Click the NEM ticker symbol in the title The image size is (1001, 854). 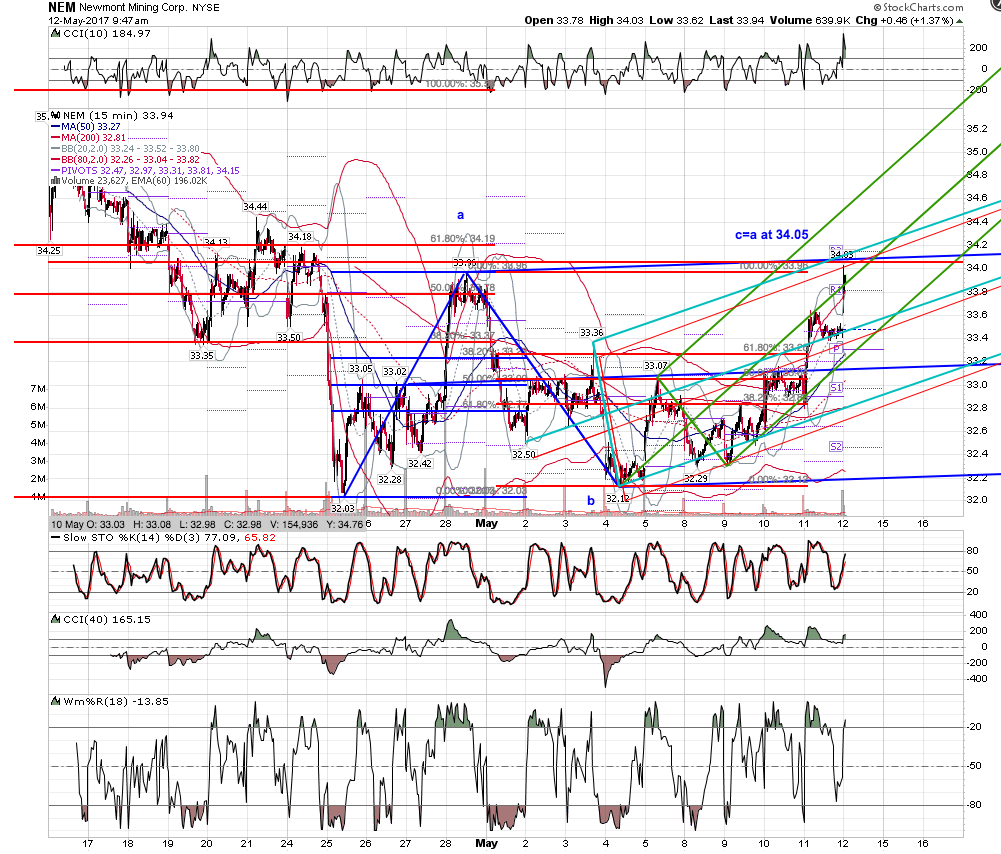pos(62,8)
